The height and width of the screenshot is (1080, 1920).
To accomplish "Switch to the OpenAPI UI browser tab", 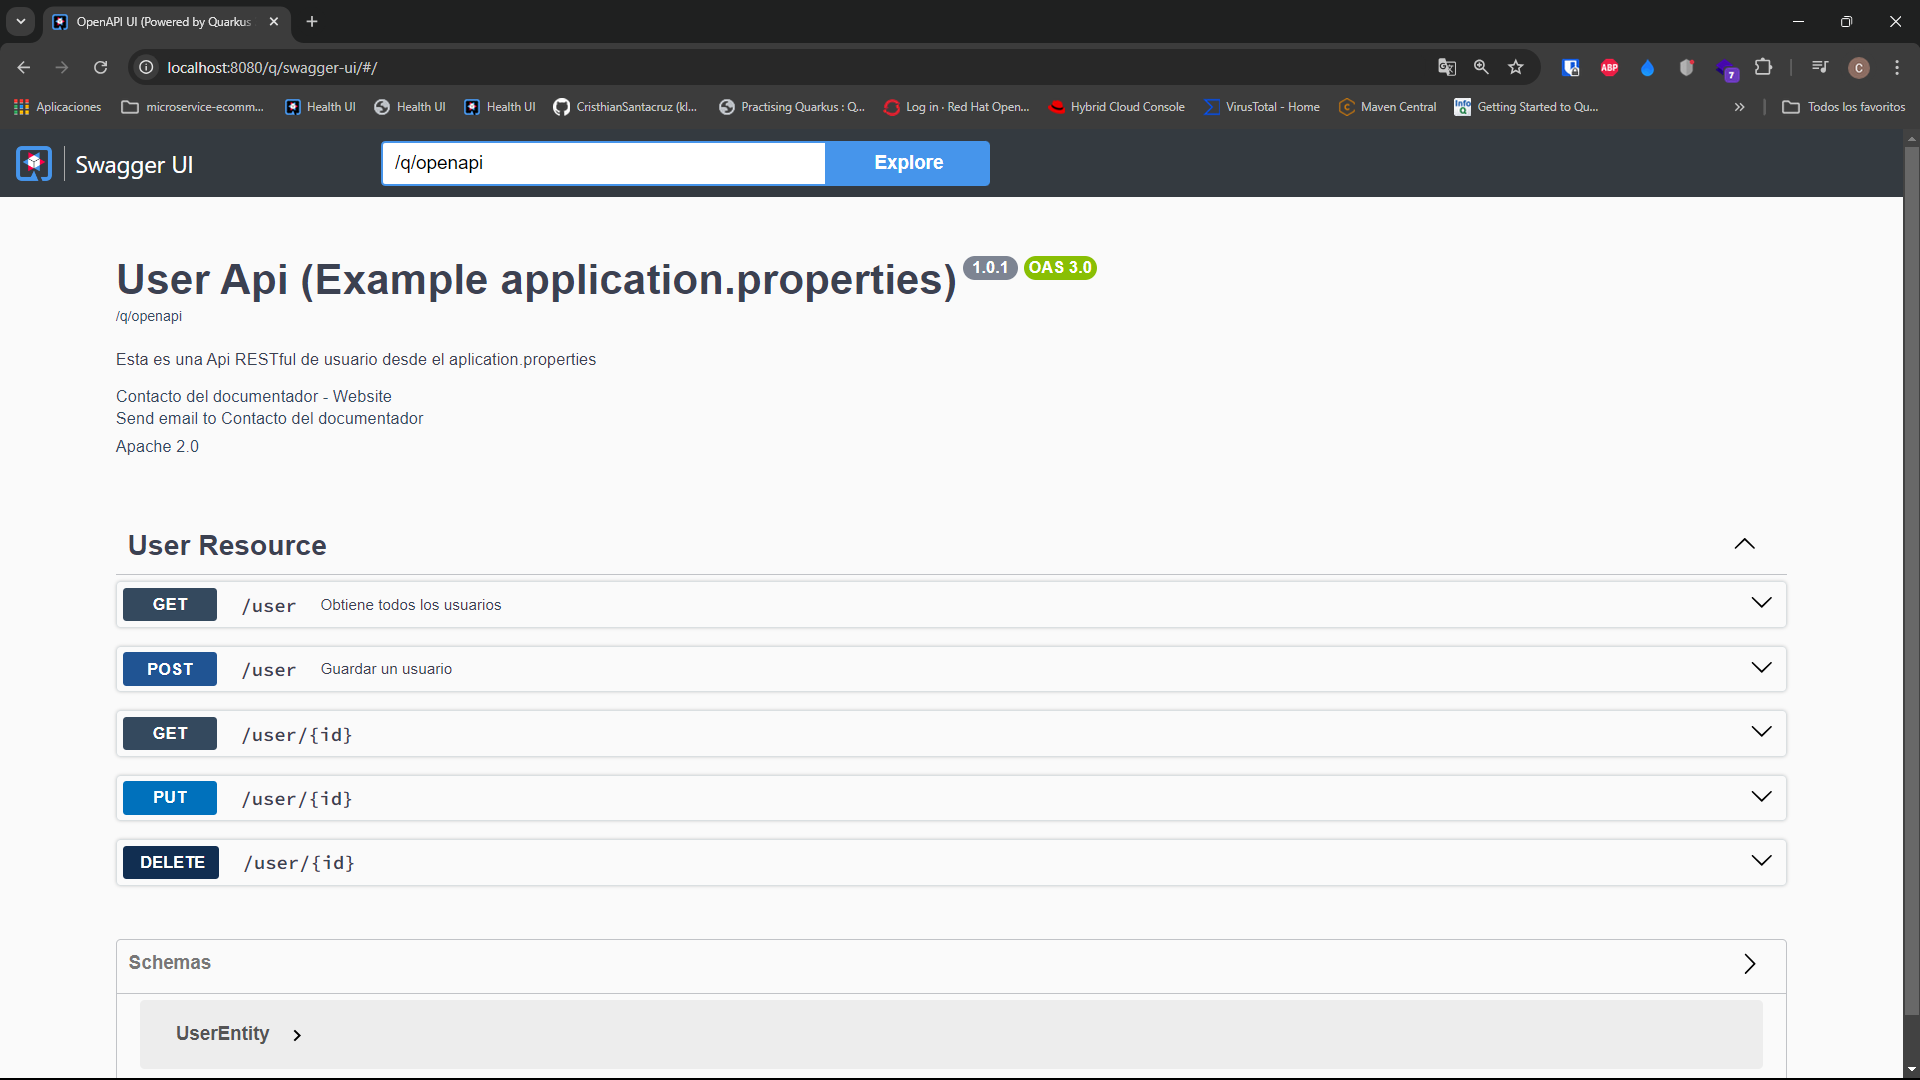I will click(160, 21).
